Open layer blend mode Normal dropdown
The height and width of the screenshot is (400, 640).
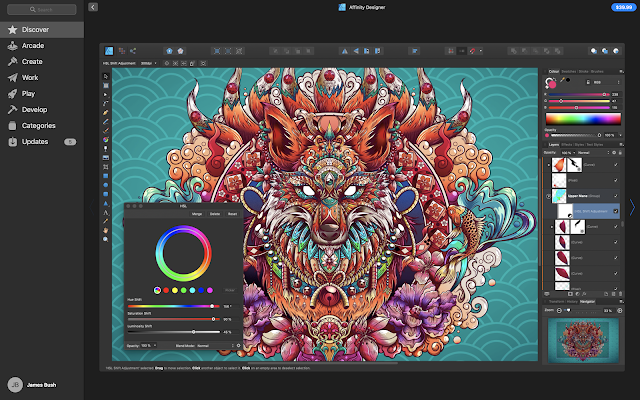593,153
